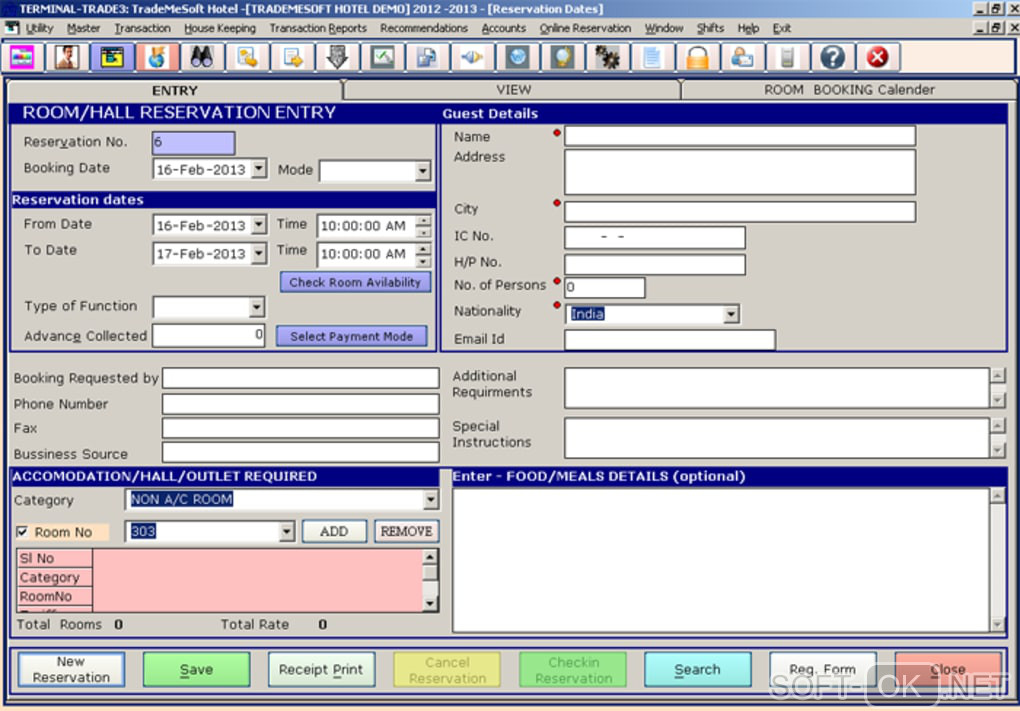Decrease the To Date time with spinner down
This screenshot has width=1020, height=711.
pyautogui.click(x=423, y=261)
